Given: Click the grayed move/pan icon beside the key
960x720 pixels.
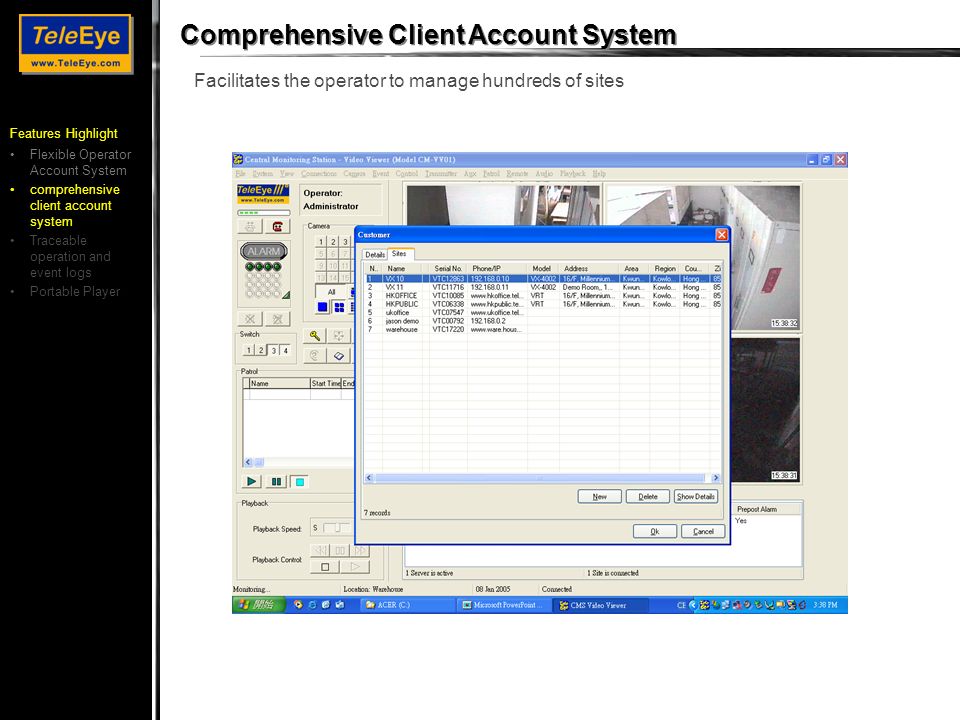Looking at the screenshot, I should click(339, 336).
